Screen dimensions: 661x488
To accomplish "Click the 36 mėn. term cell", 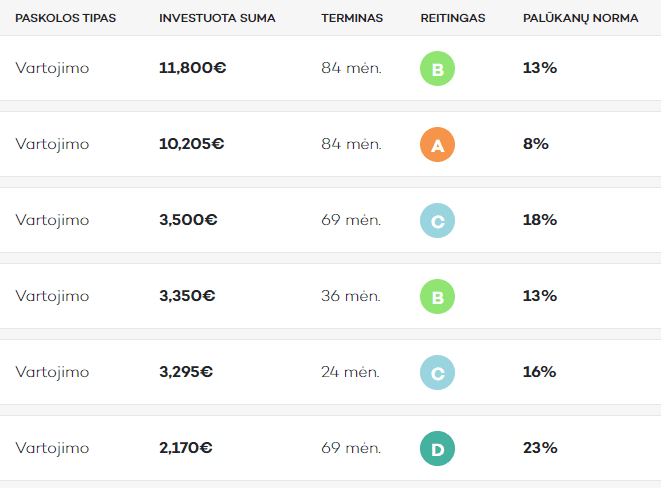I will click(x=351, y=296).
